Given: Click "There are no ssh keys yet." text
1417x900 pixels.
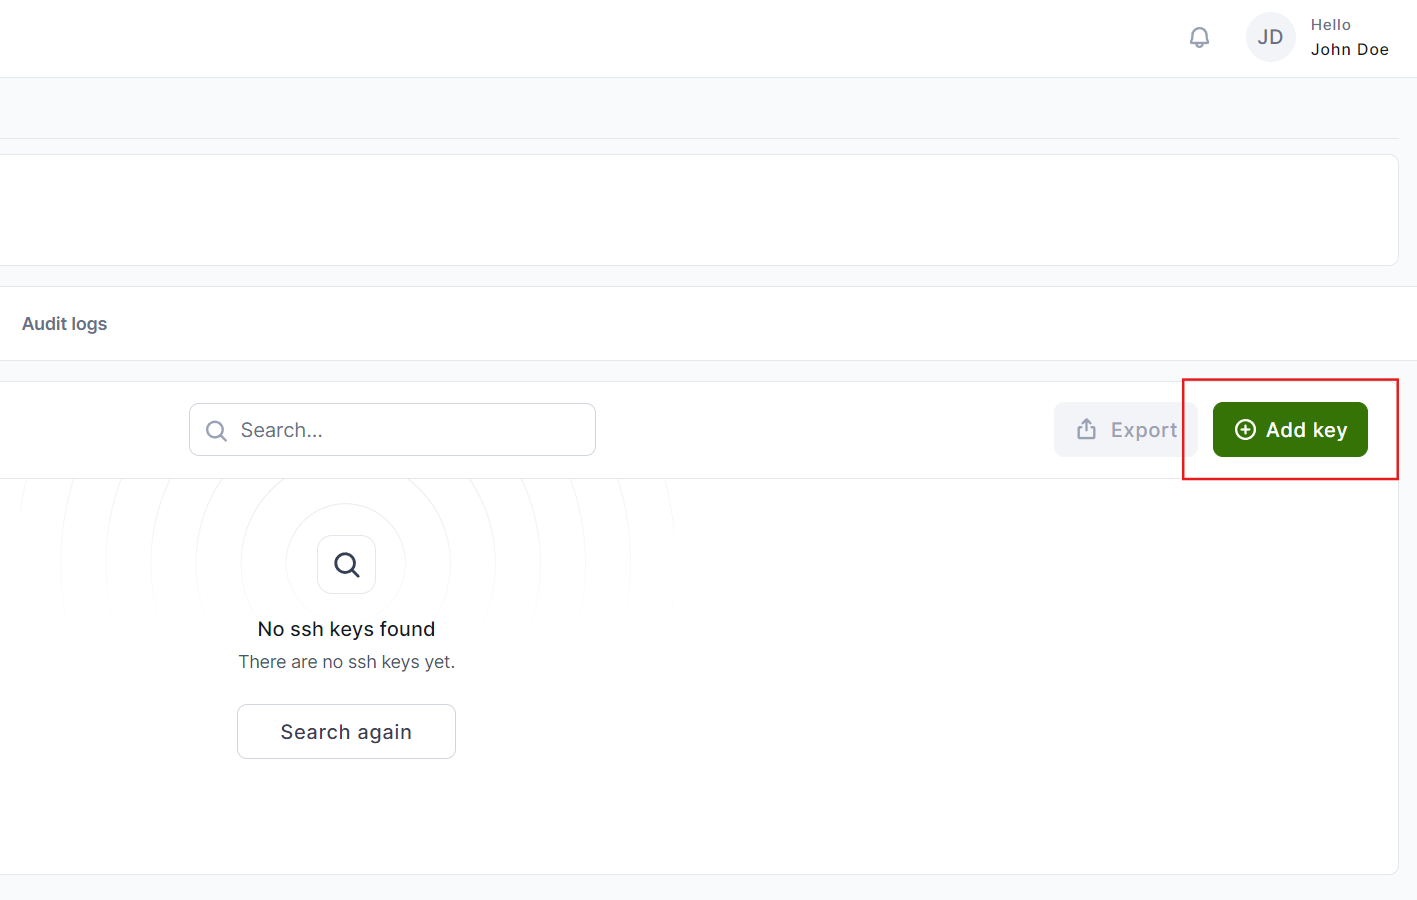Looking at the screenshot, I should [x=346, y=662].
